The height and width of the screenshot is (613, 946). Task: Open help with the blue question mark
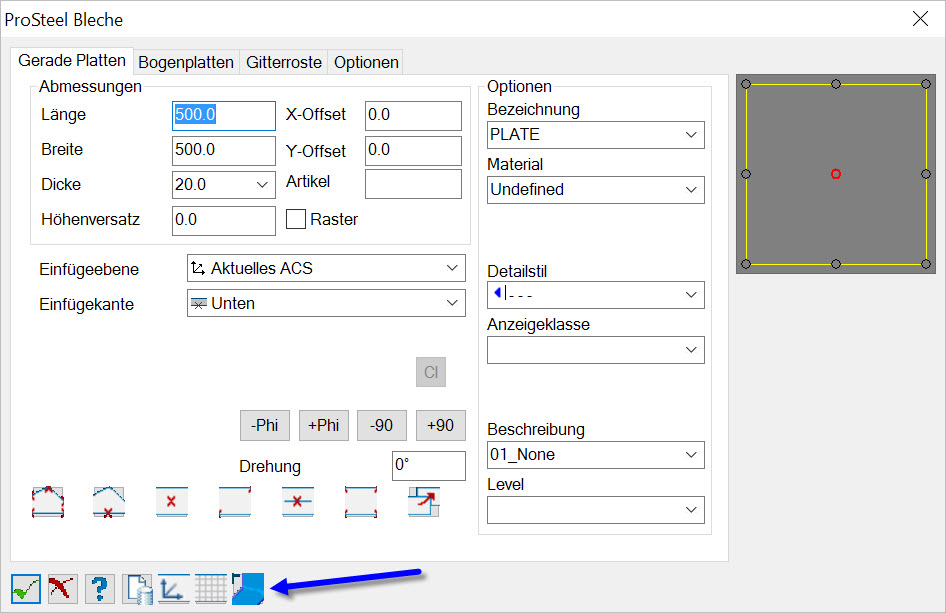click(x=100, y=589)
